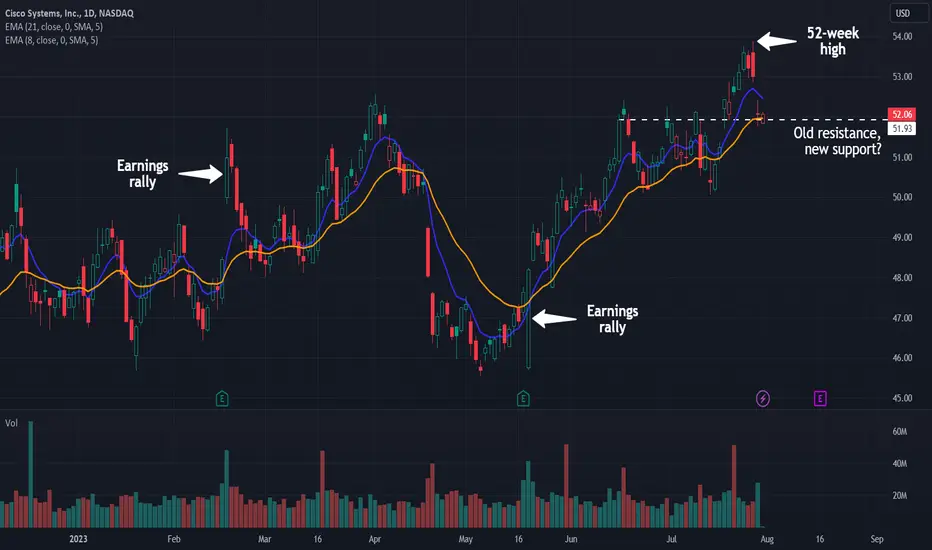Select the EMA 8 indicator legend

(51, 40)
